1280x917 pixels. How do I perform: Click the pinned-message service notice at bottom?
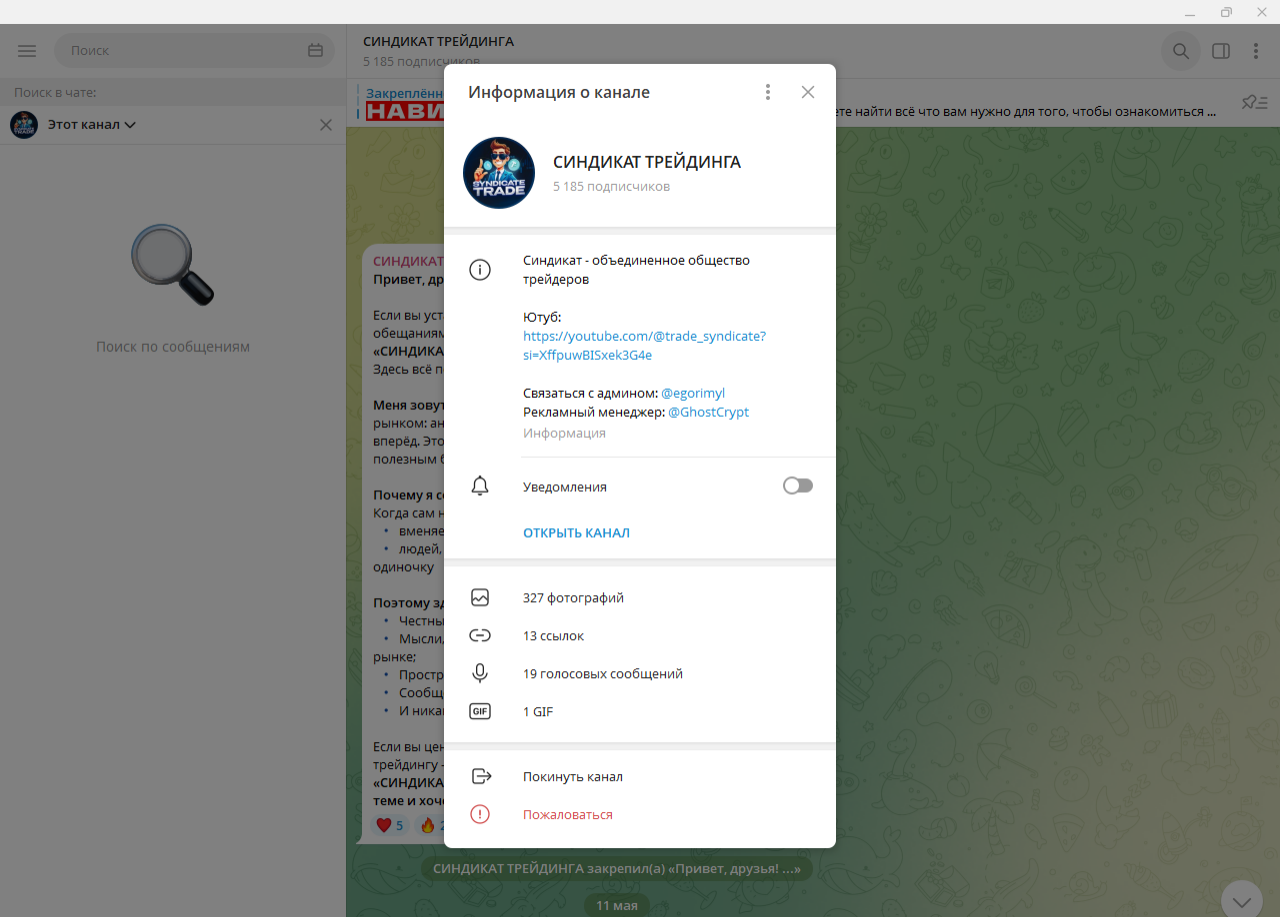(617, 868)
